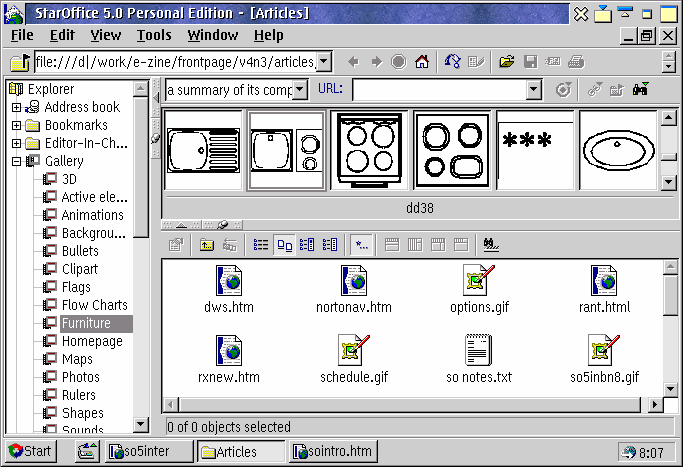Image resolution: width=683 pixels, height=467 pixels.
Task: Switch to so5inter taskbar button
Action: click(x=149, y=451)
